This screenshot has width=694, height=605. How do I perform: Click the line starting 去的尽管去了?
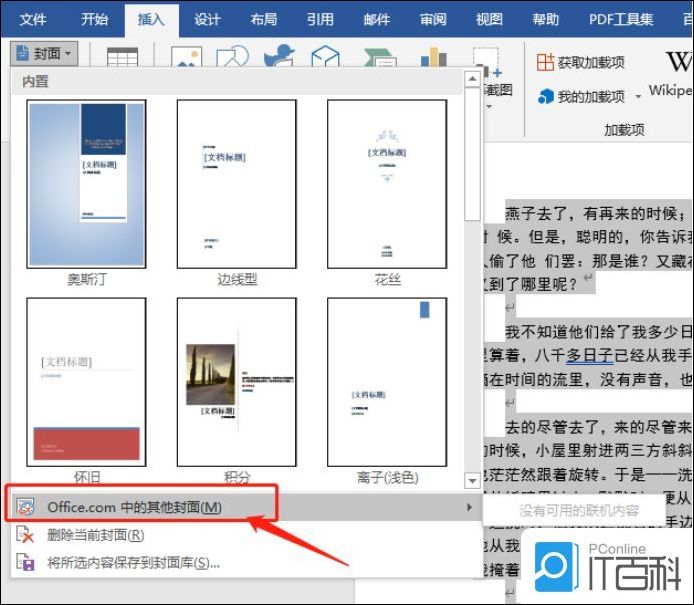coord(598,427)
